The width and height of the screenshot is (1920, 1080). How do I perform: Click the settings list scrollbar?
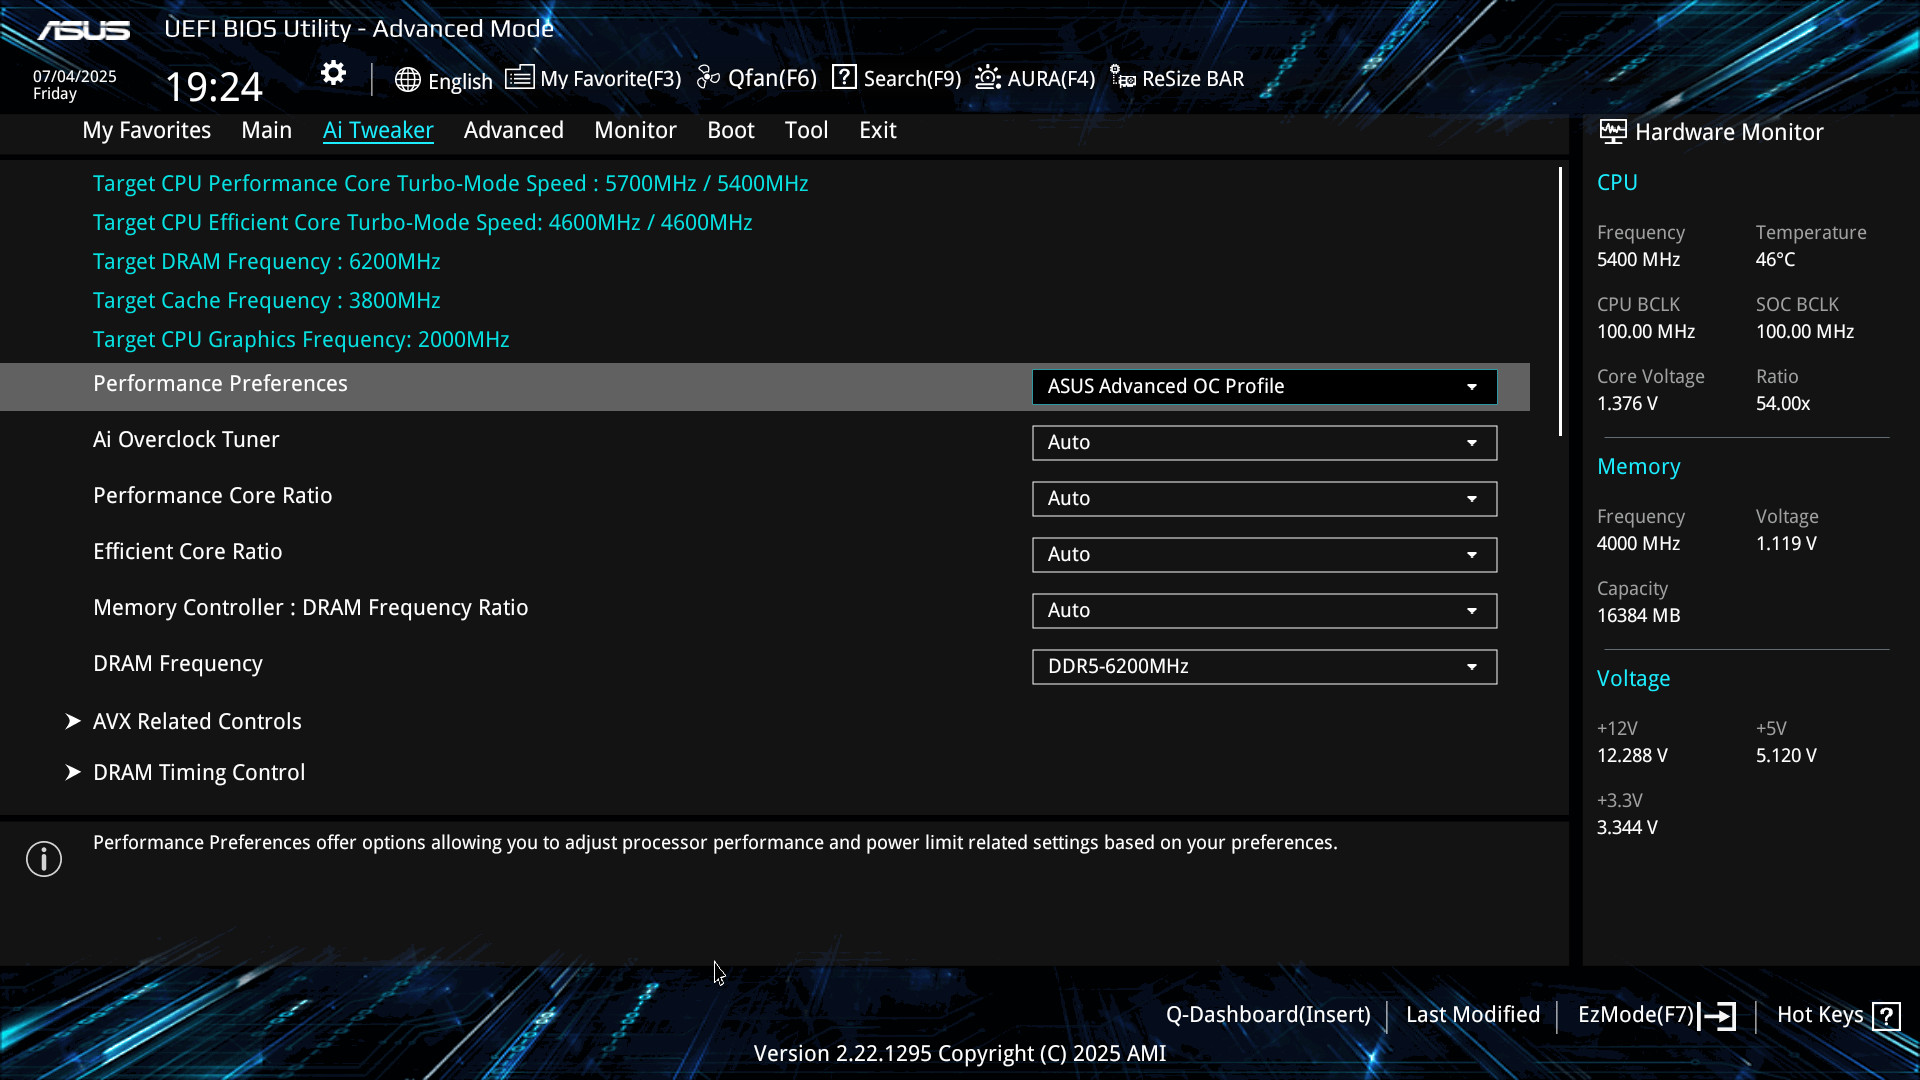click(1560, 301)
